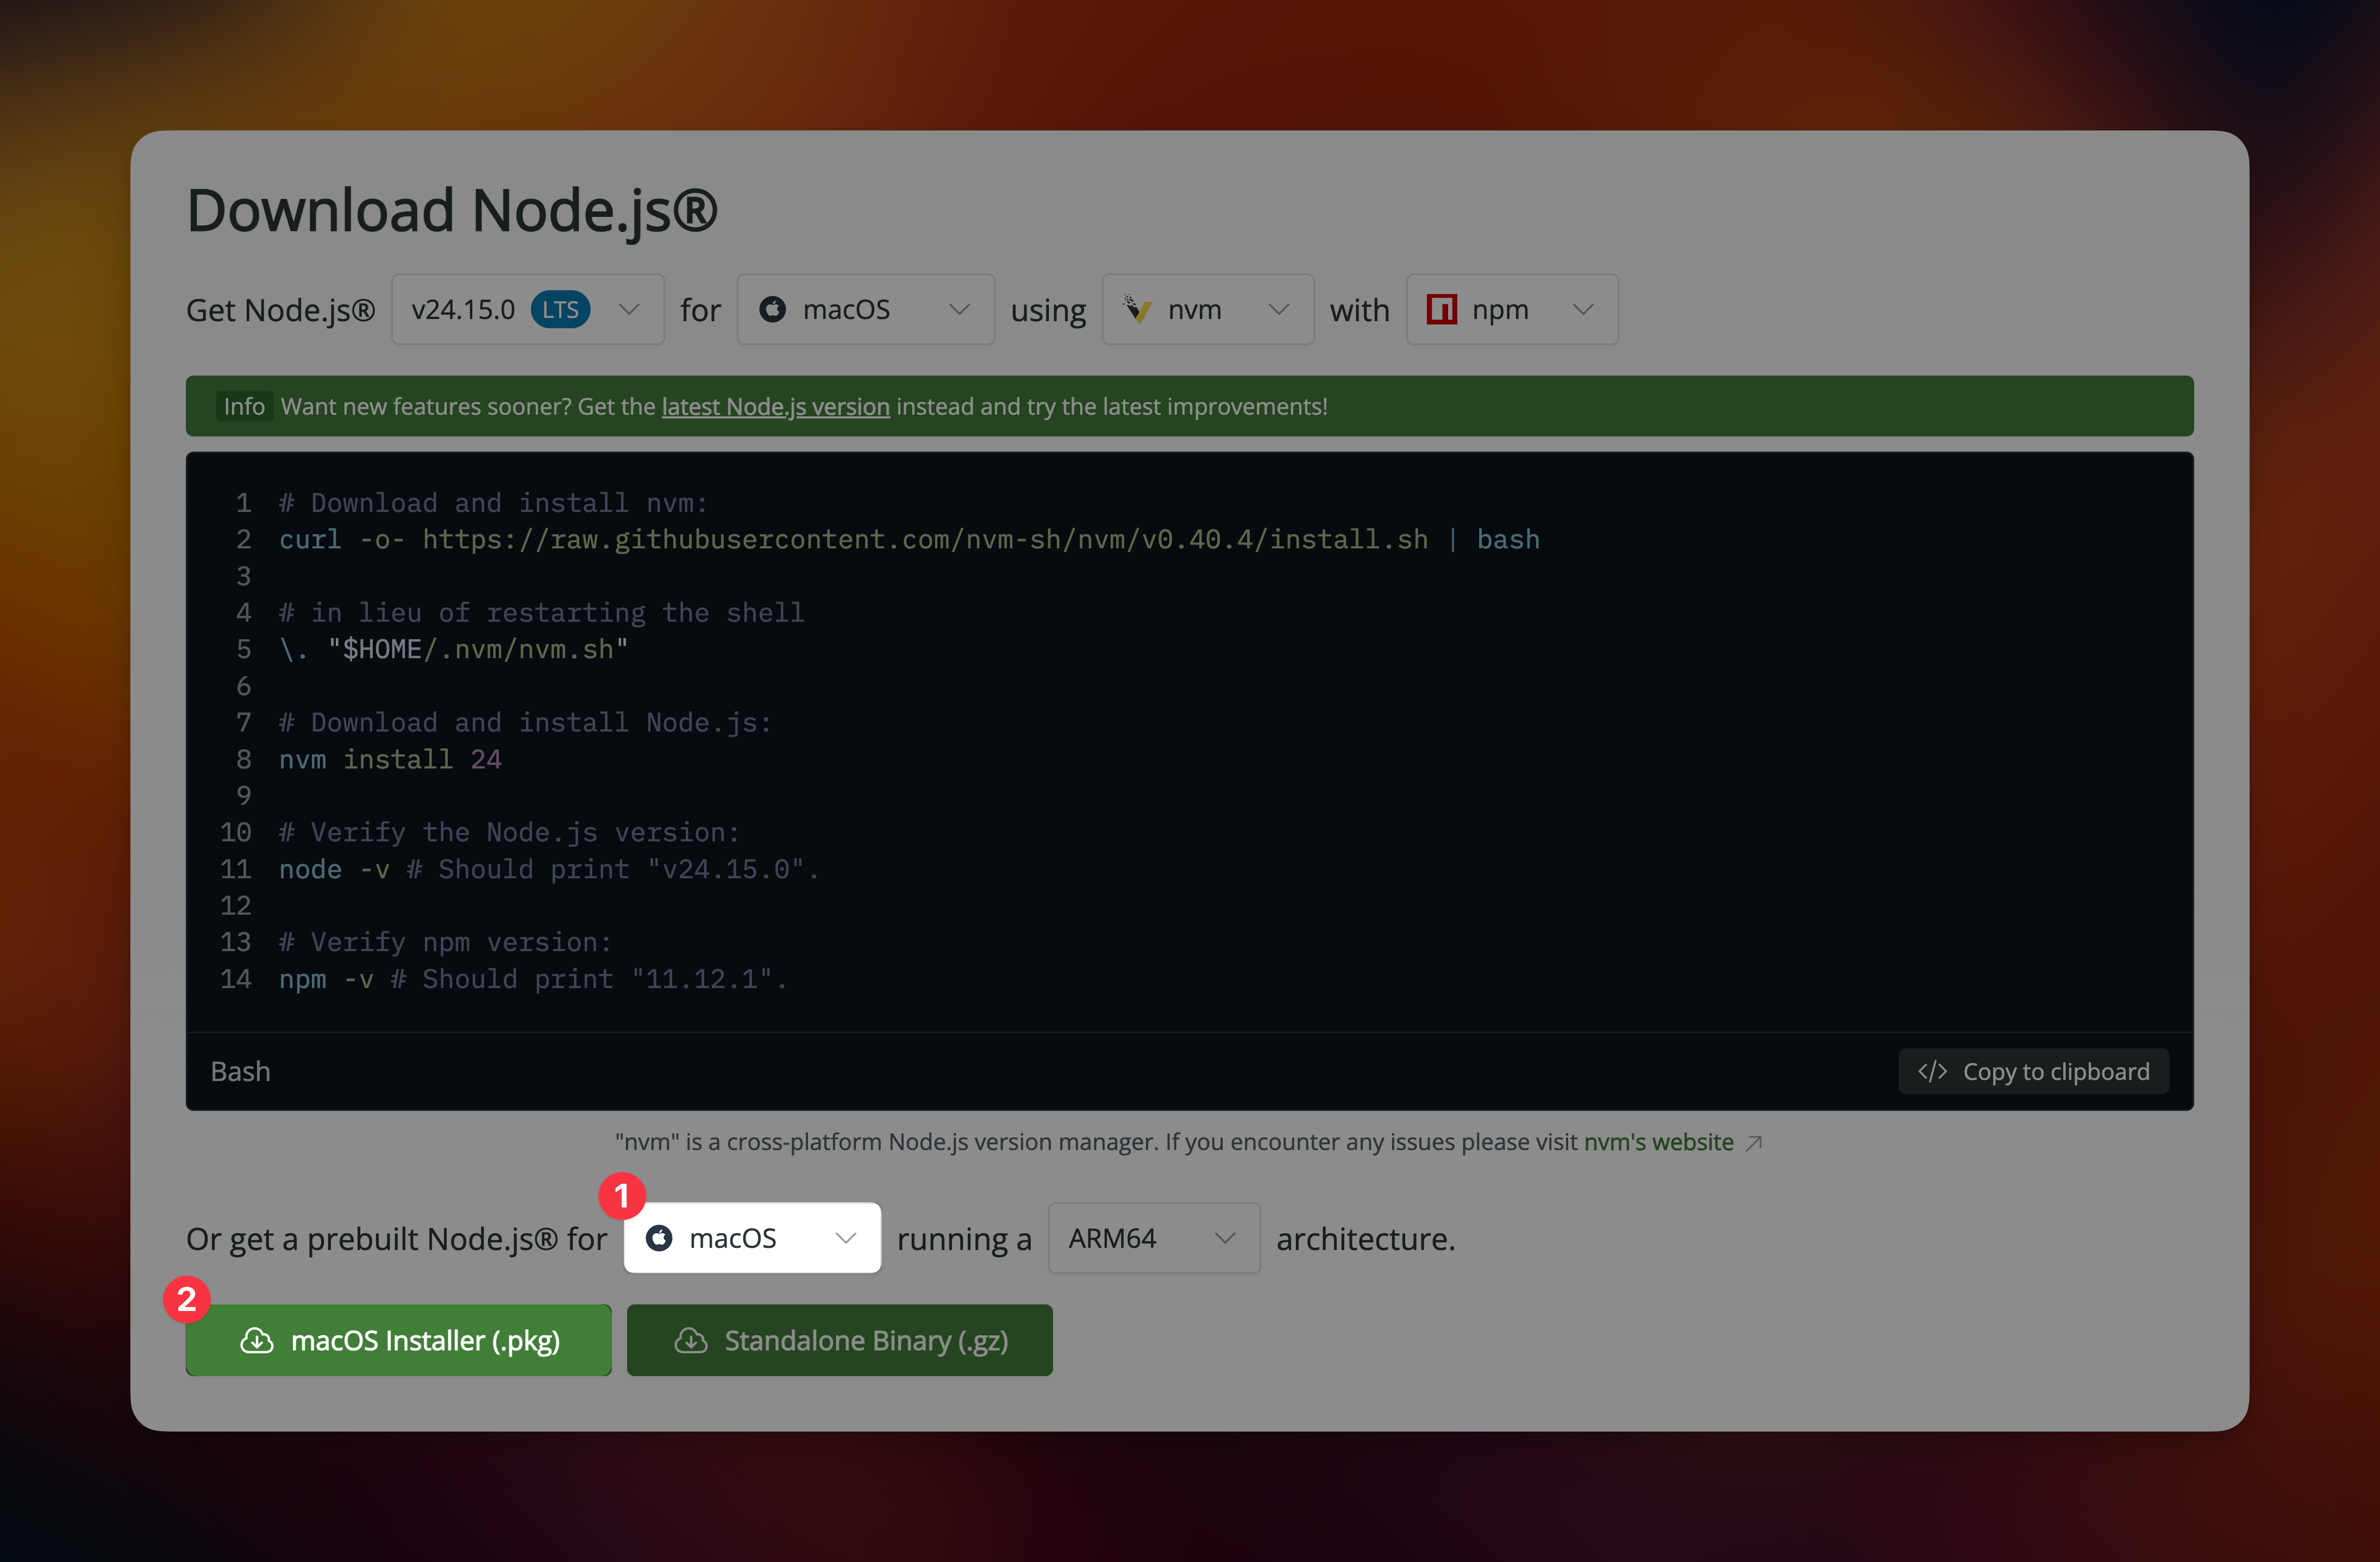
Task: Click the '# in lieu of restarting the shell' comment
Action: [x=541, y=613]
